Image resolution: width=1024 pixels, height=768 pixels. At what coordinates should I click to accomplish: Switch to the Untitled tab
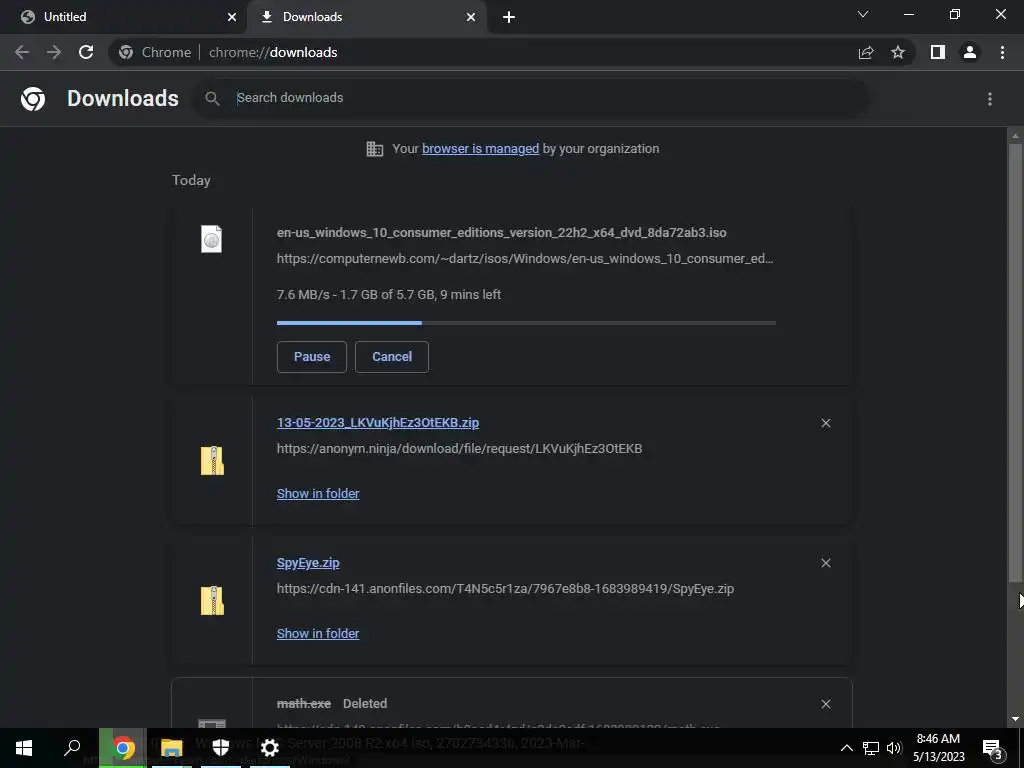click(124, 17)
